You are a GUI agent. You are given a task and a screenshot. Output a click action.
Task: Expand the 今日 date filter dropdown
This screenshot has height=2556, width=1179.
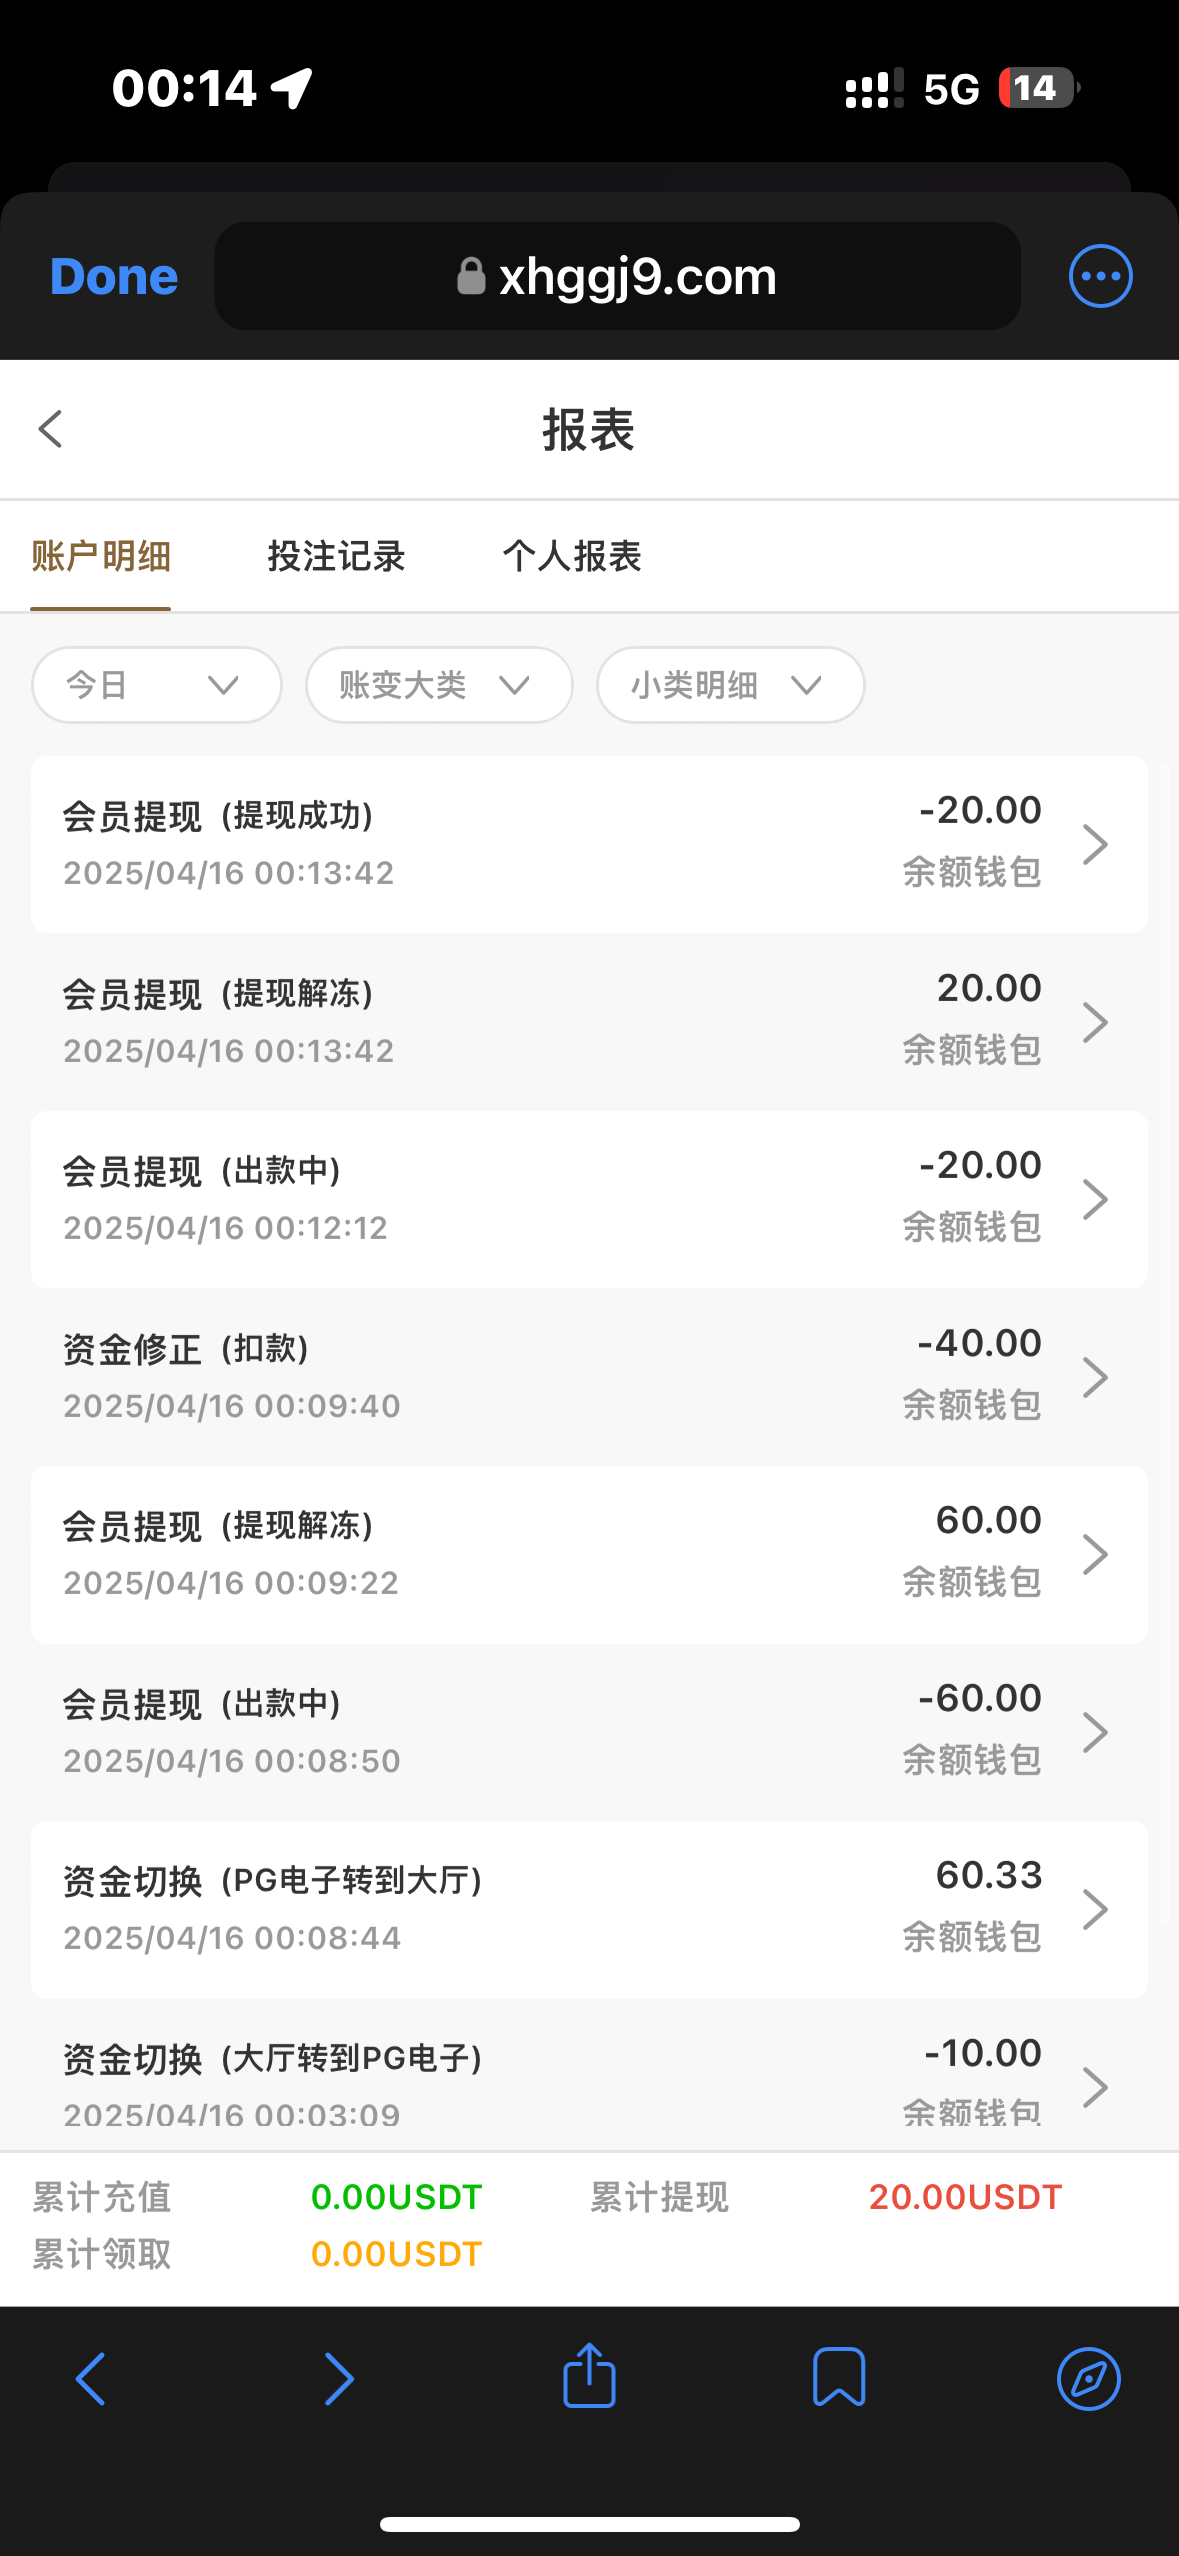pyautogui.click(x=156, y=685)
